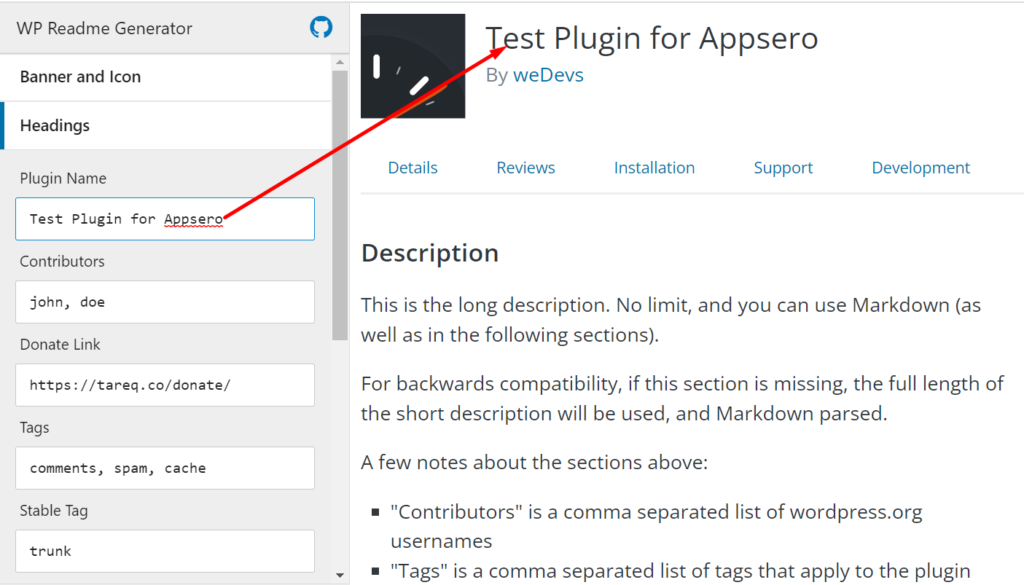Image resolution: width=1024 pixels, height=585 pixels.
Task: Click the WP Readme Generator title
Action: [x=104, y=28]
